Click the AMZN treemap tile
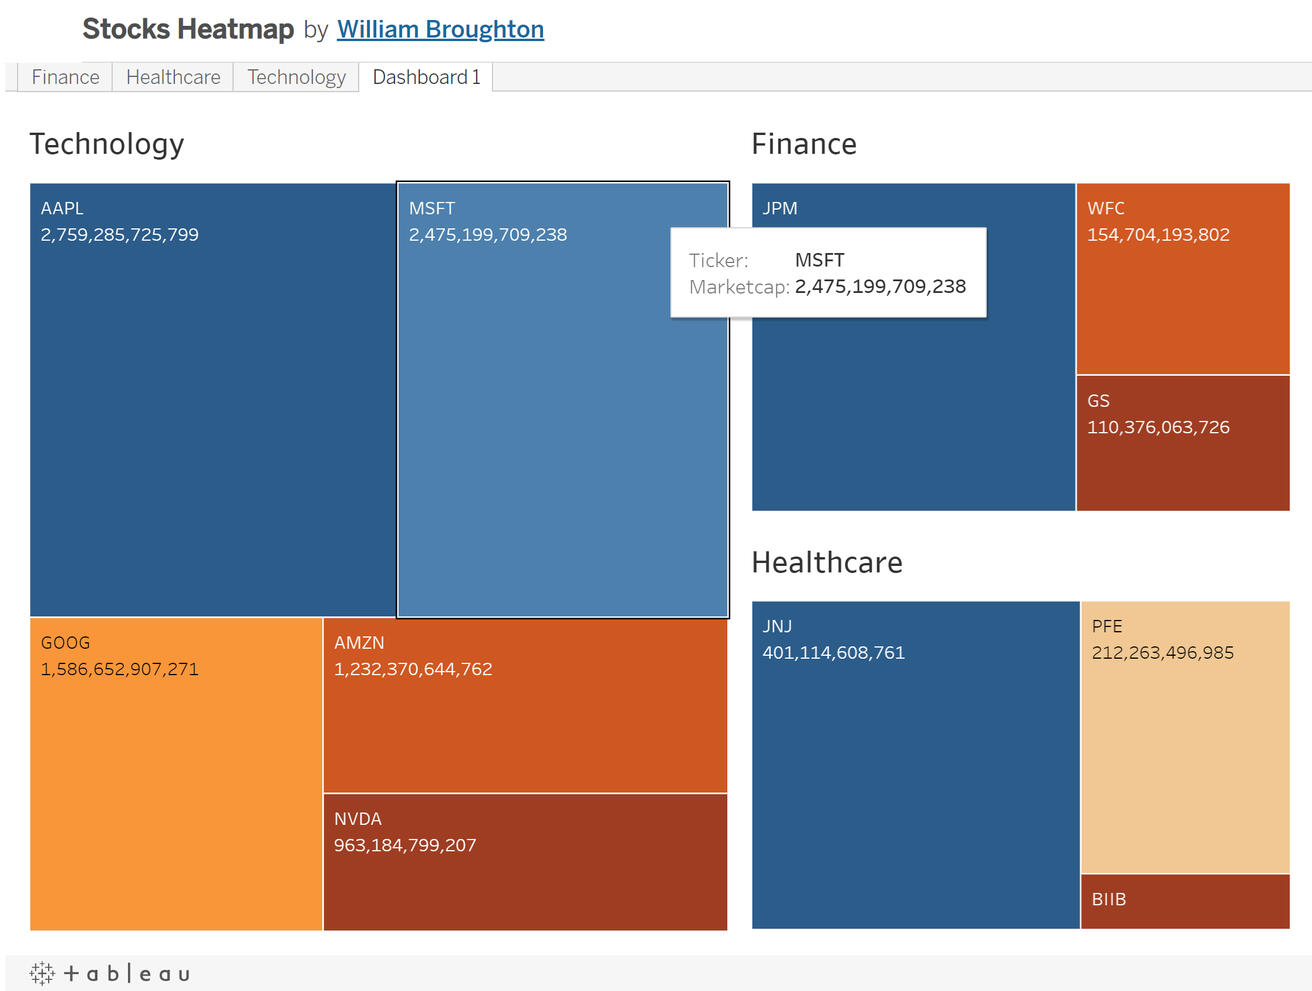The height and width of the screenshot is (991, 1312). point(525,720)
